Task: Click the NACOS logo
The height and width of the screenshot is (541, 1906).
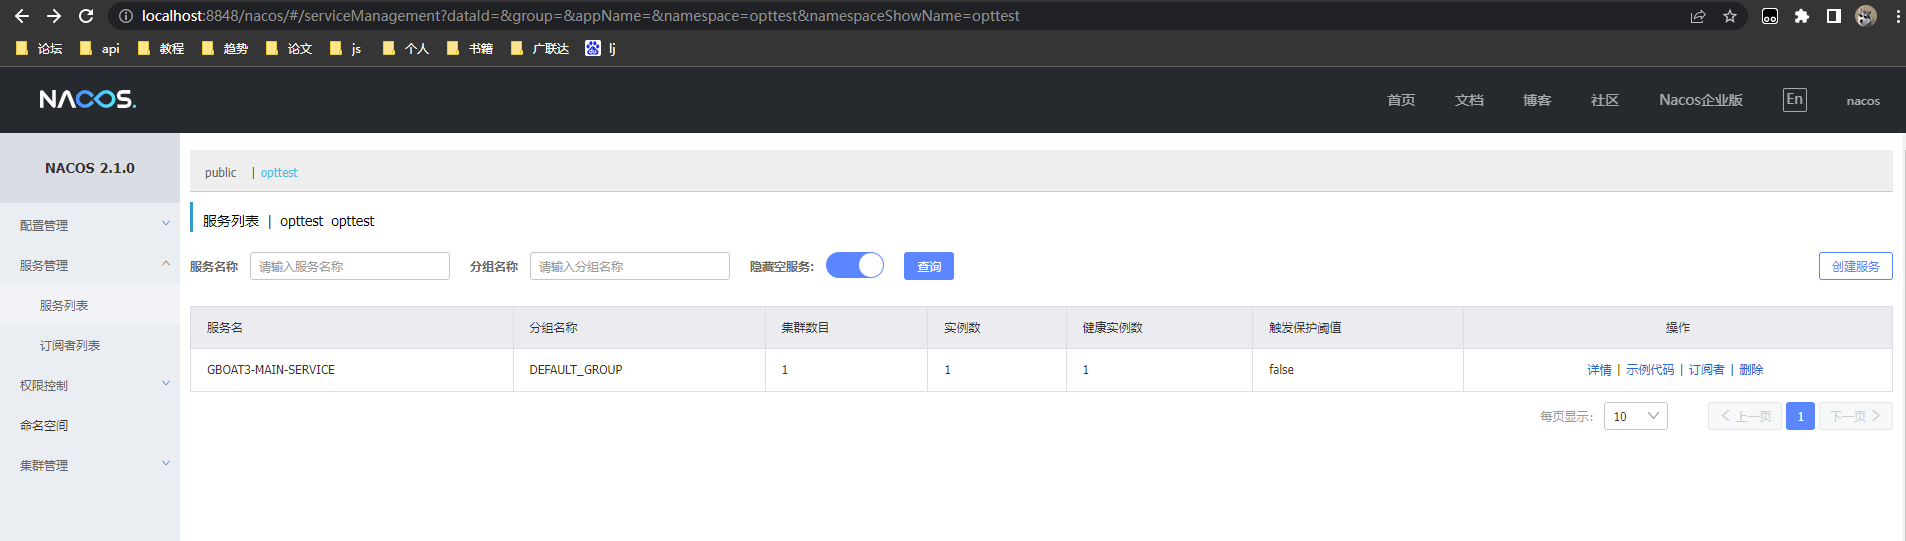Action: pyautogui.click(x=88, y=99)
